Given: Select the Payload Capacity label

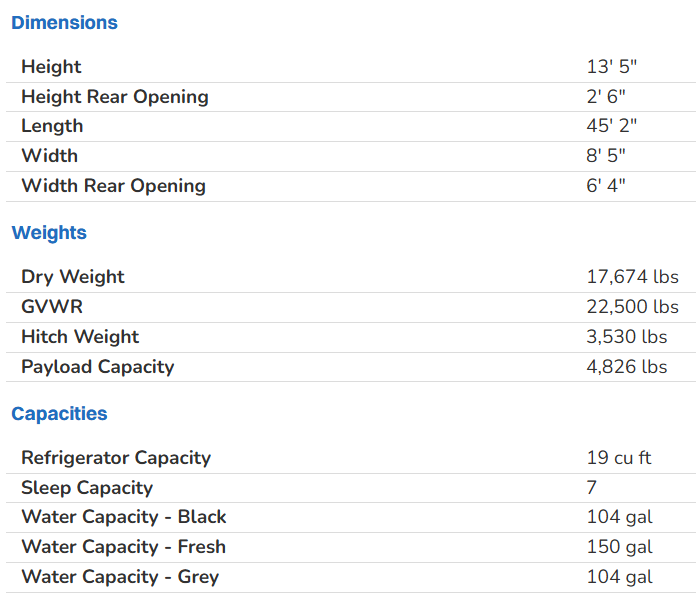Looking at the screenshot, I should pyautogui.click(x=97, y=366).
